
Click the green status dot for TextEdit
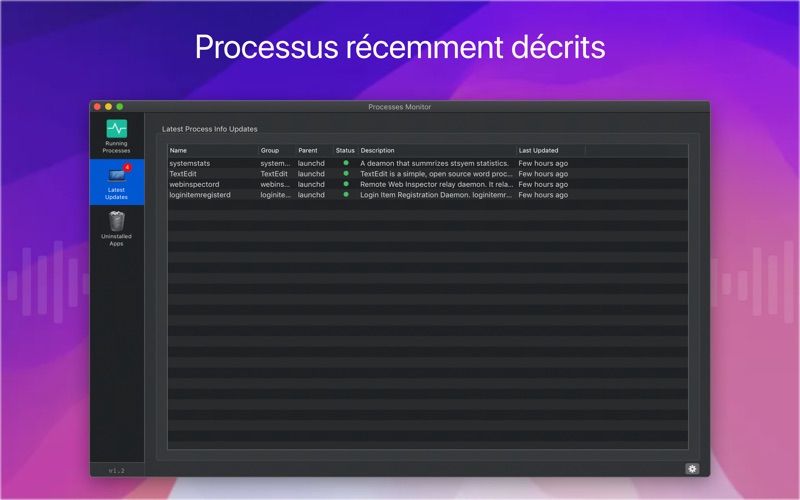(346, 173)
